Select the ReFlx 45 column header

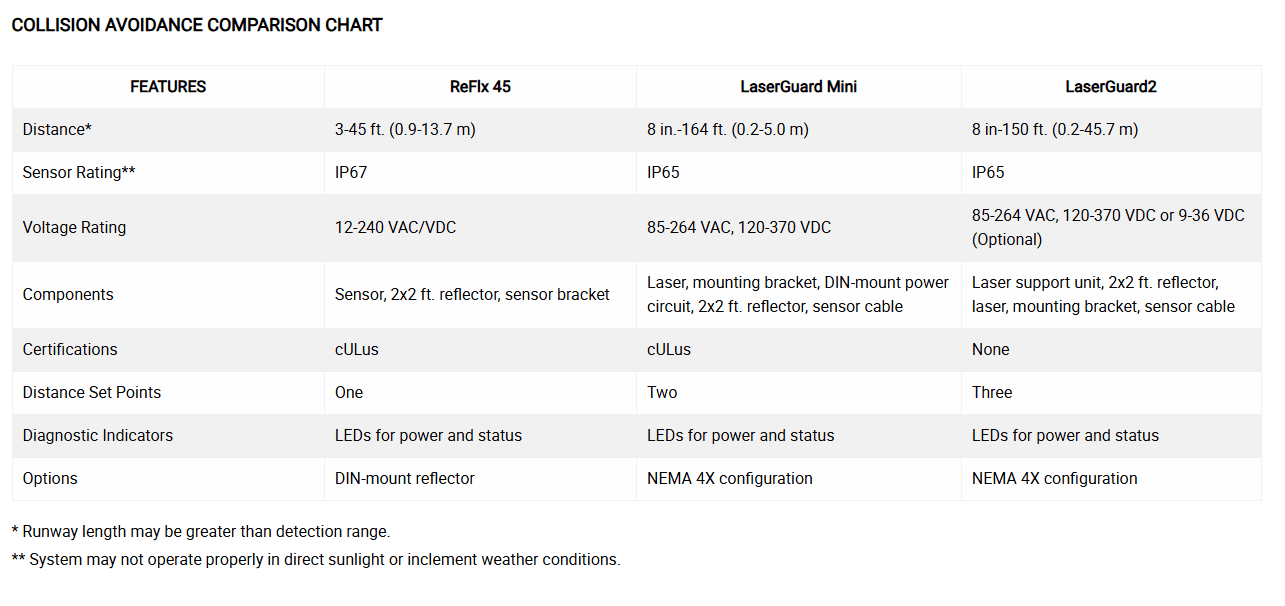pyautogui.click(x=480, y=87)
